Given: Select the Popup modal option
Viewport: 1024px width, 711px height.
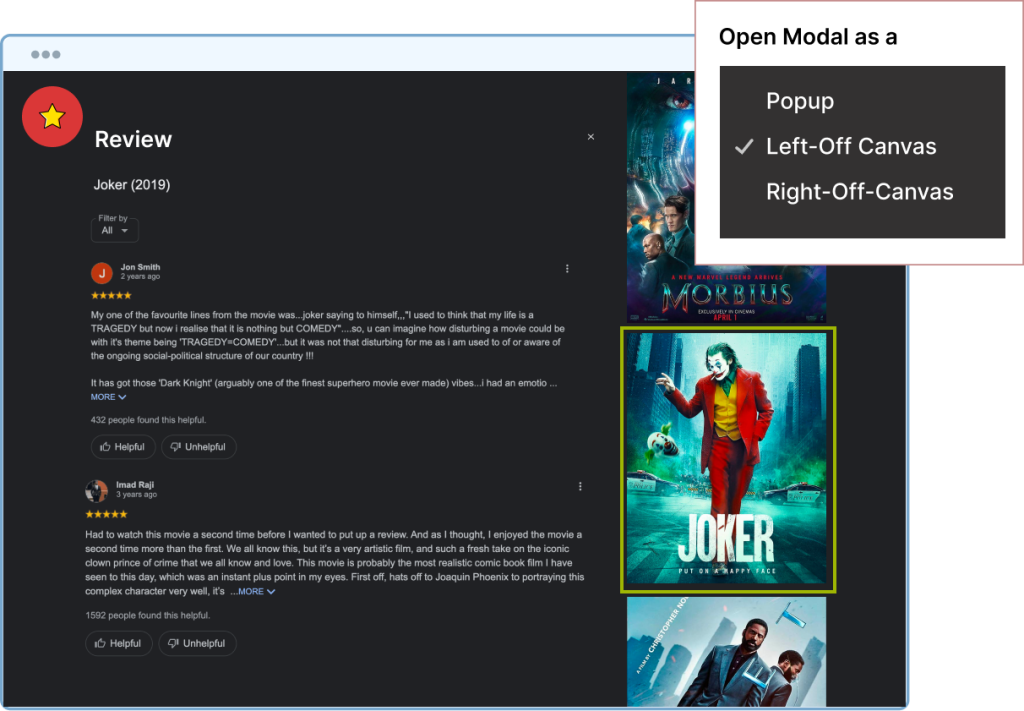Looking at the screenshot, I should coord(800,101).
